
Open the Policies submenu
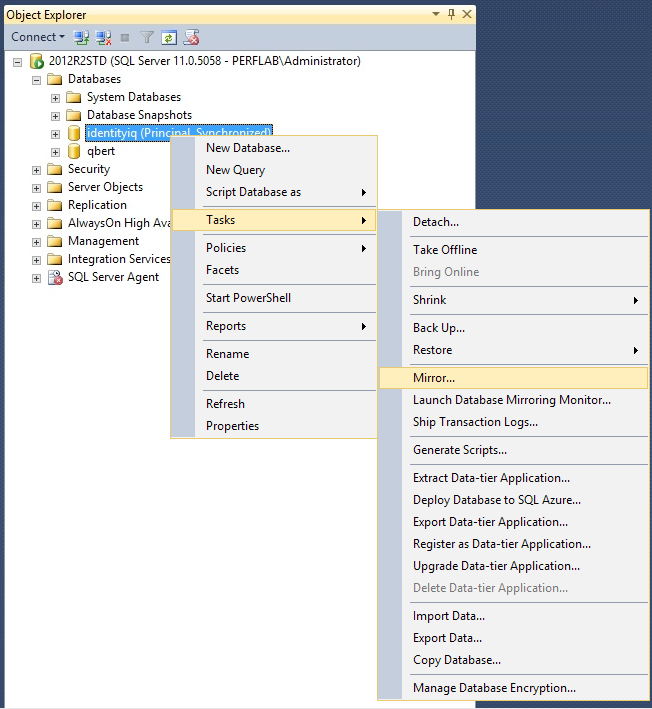pos(274,248)
